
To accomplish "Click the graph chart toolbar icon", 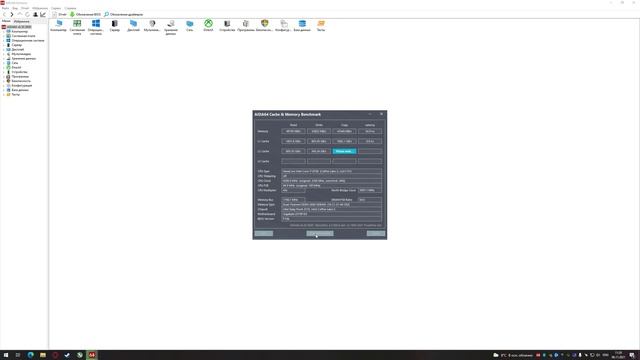I will pyautogui.click(x=43, y=14).
